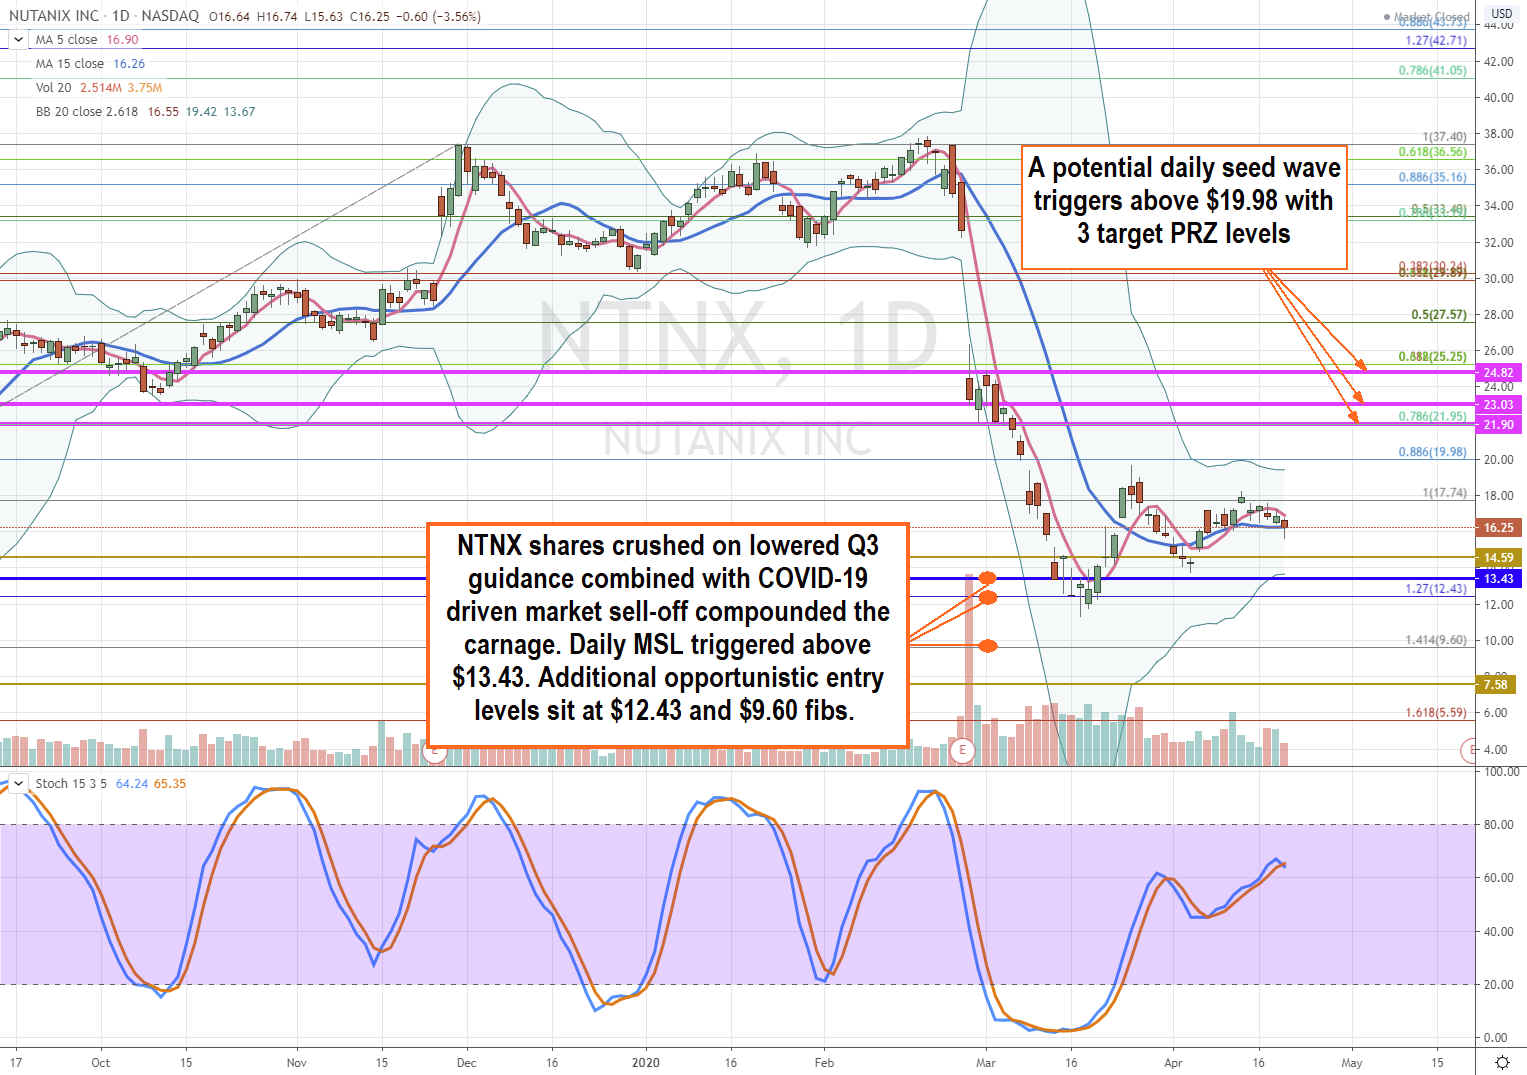This screenshot has width=1527, height=1075.
Task: Click the current price label 16.25
Action: [1498, 528]
